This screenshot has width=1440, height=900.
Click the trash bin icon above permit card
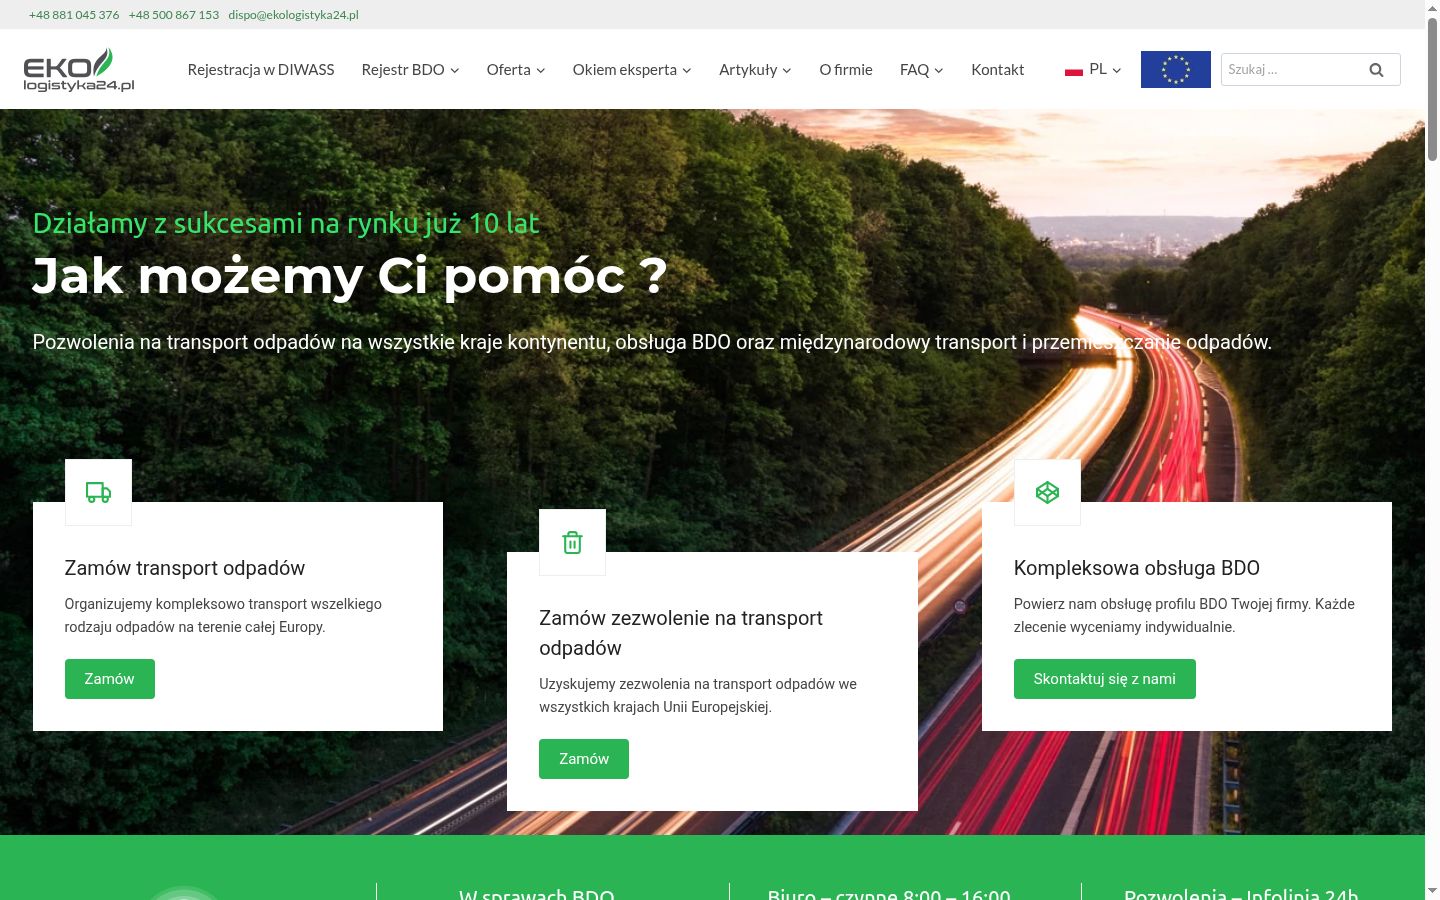tap(572, 542)
